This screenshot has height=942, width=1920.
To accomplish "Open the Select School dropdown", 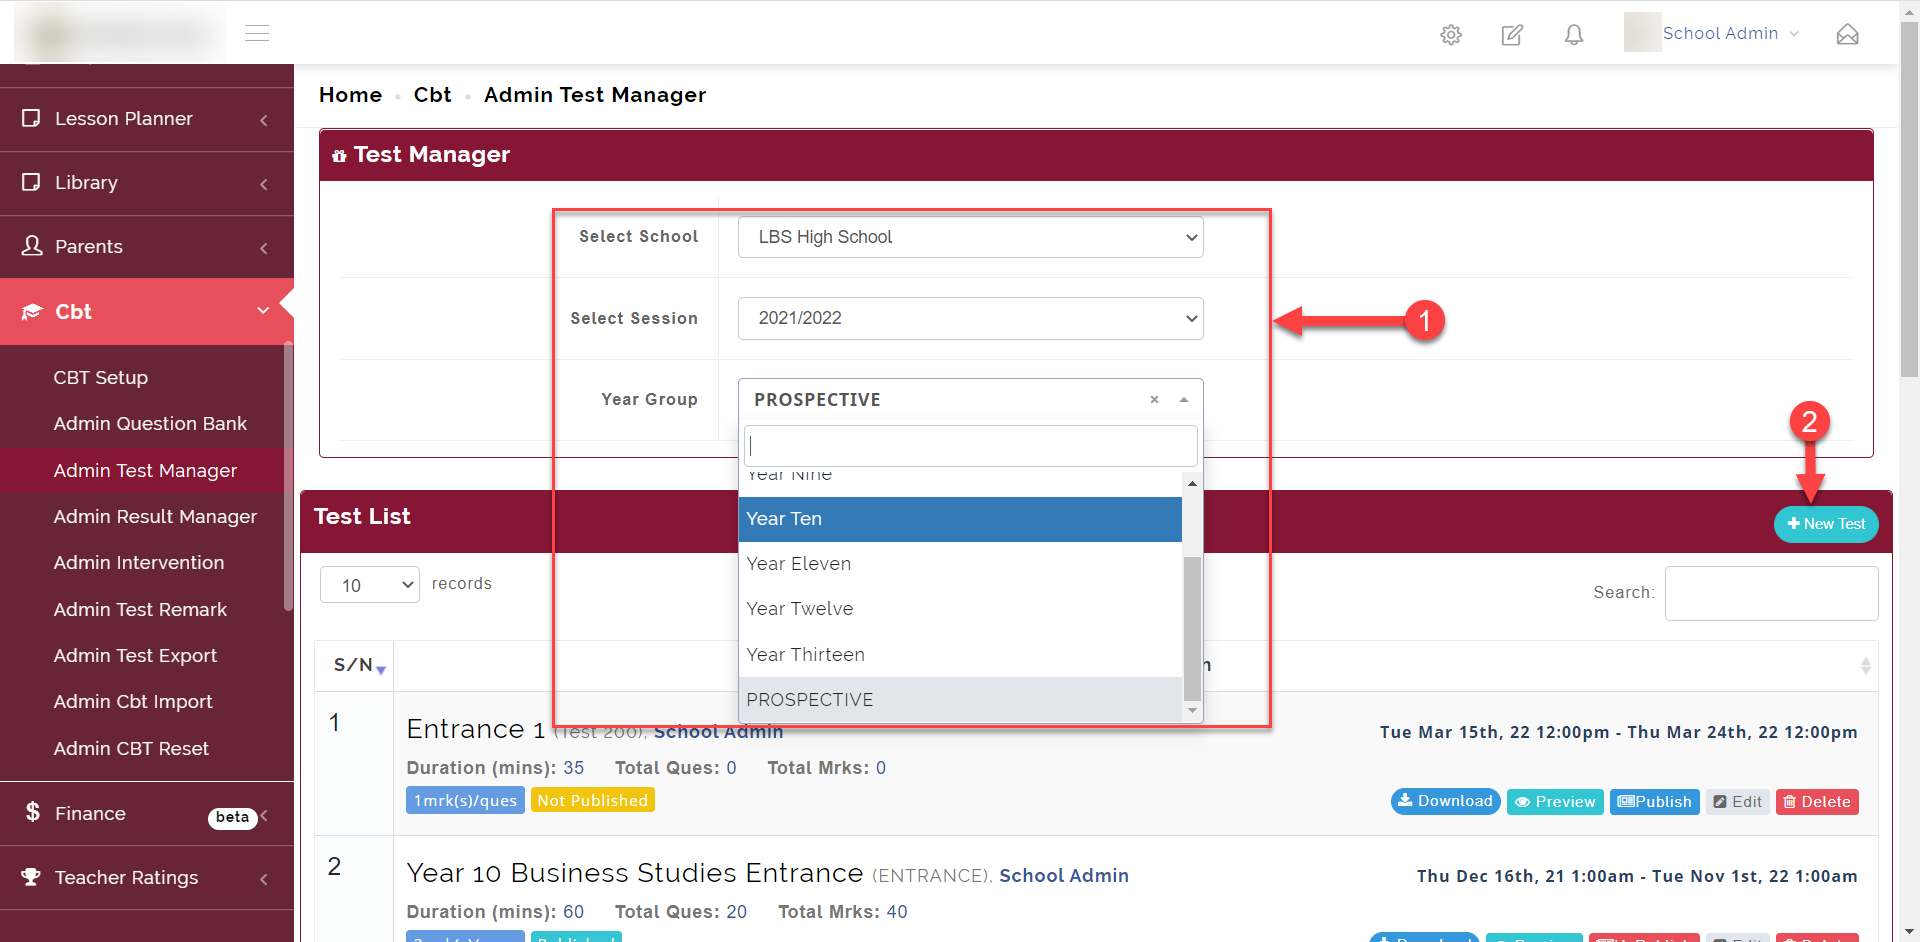I will pyautogui.click(x=970, y=237).
